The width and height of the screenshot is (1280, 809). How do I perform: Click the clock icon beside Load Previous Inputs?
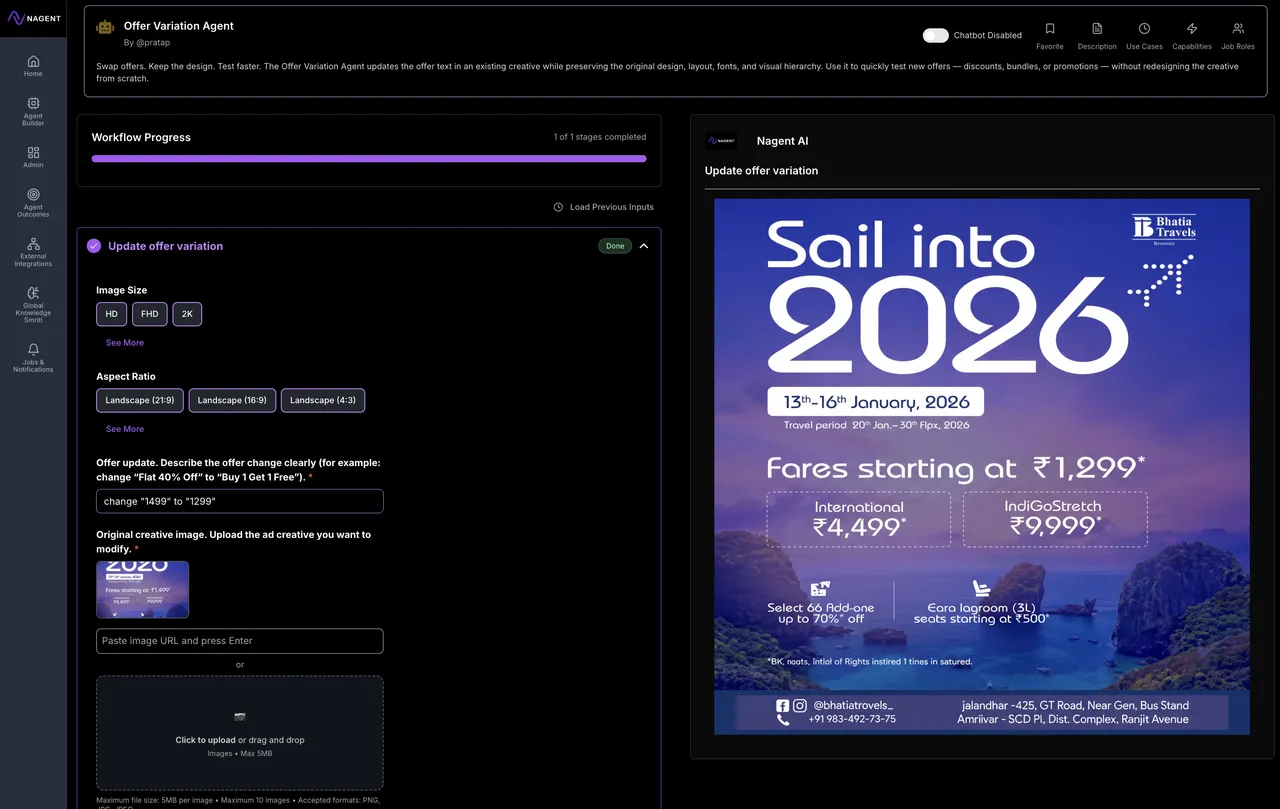[x=558, y=207]
